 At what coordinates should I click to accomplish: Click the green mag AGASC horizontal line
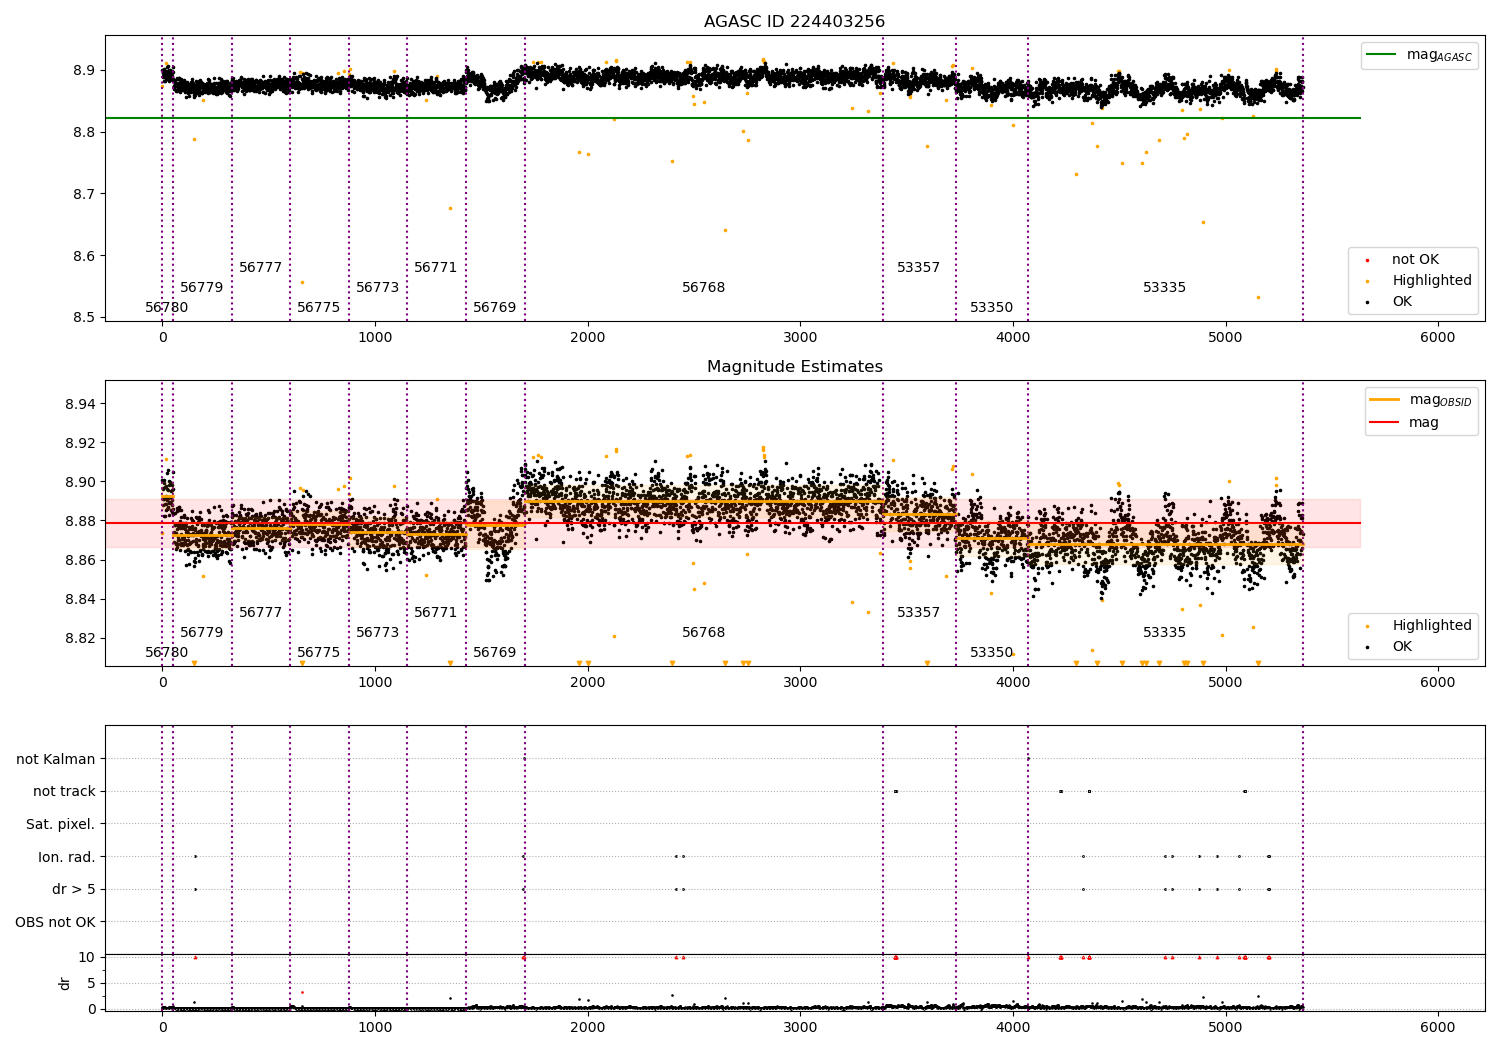[x=732, y=118]
